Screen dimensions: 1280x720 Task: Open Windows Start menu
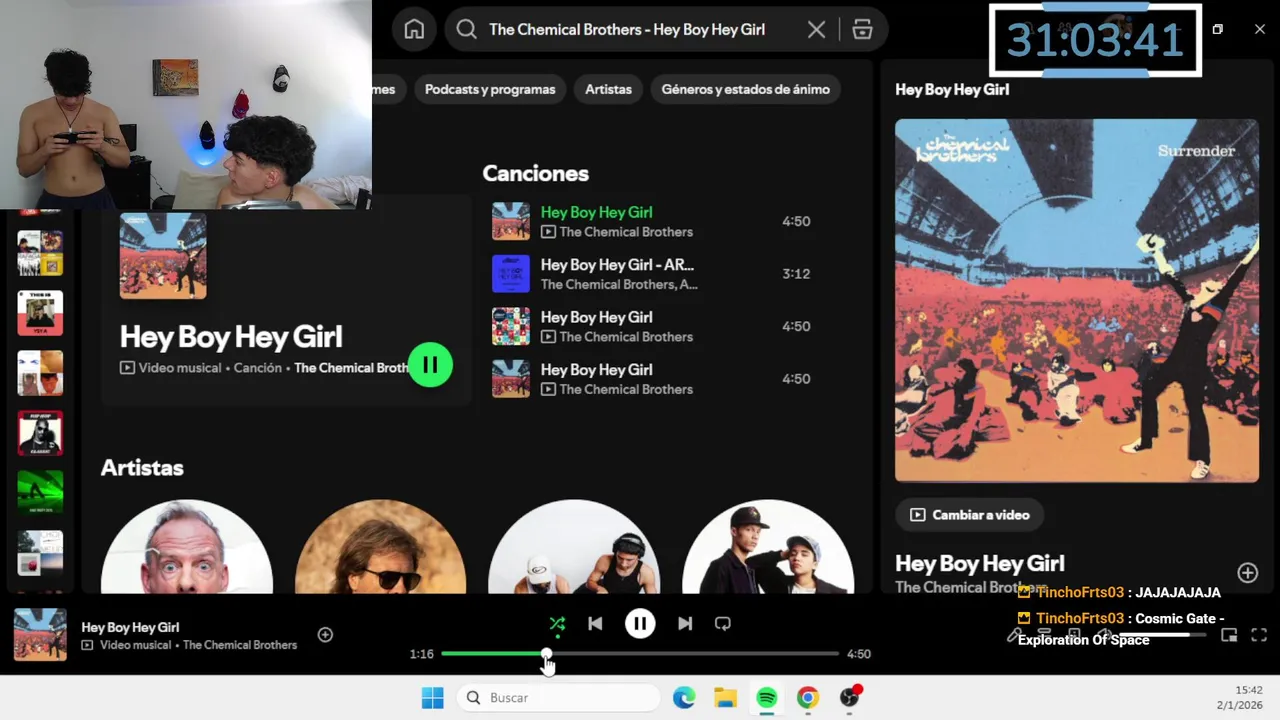432,698
